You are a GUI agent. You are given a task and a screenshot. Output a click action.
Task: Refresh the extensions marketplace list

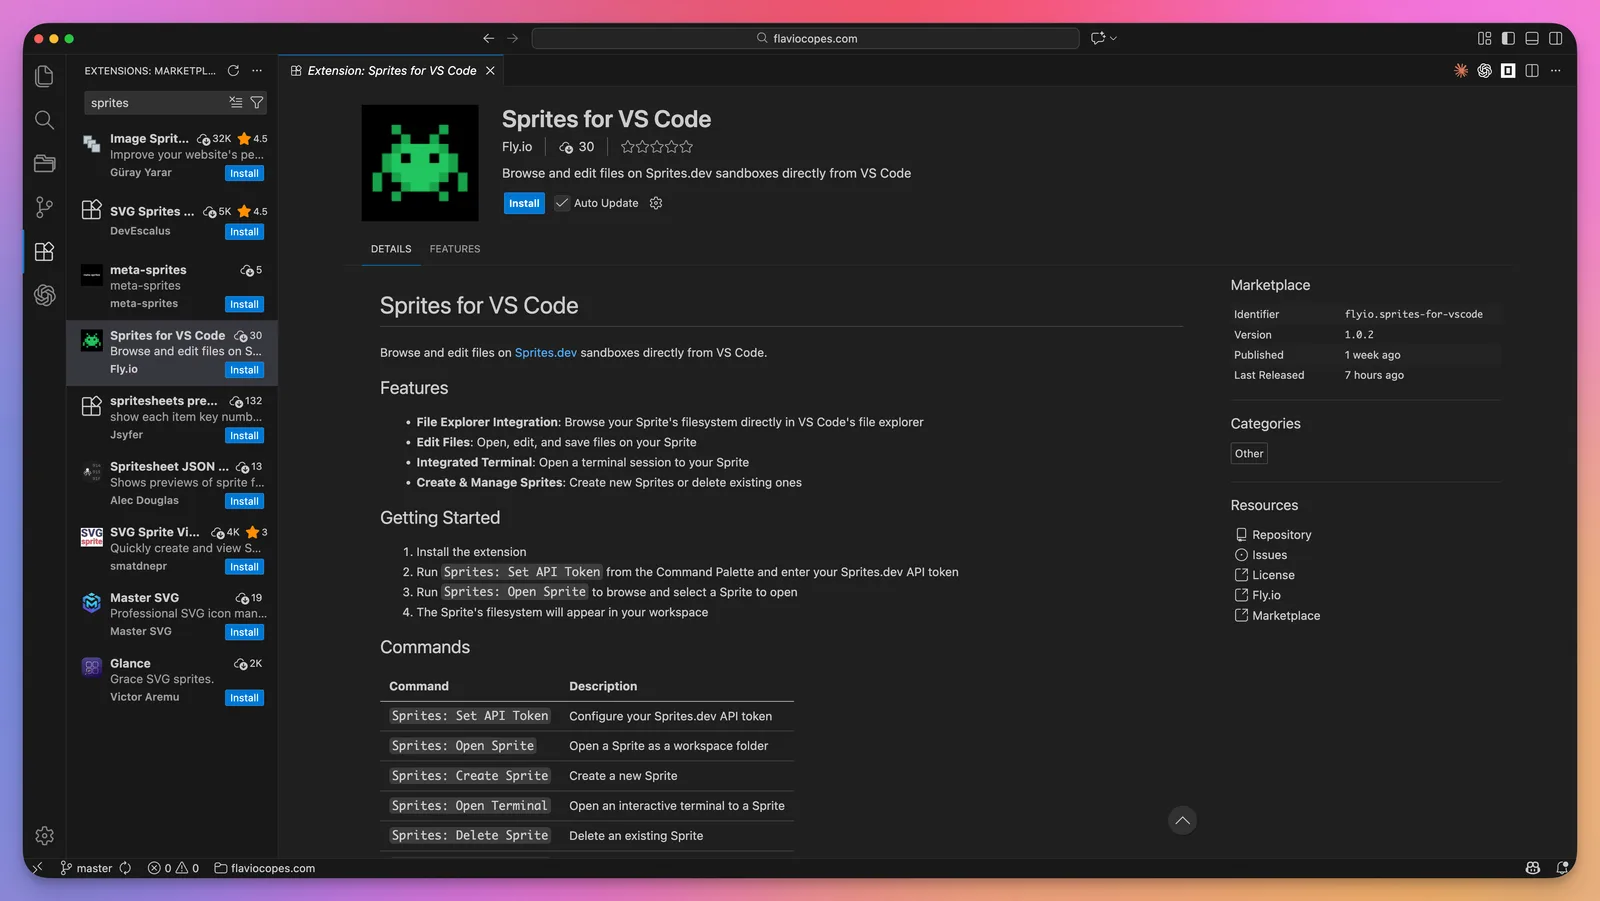tap(233, 71)
